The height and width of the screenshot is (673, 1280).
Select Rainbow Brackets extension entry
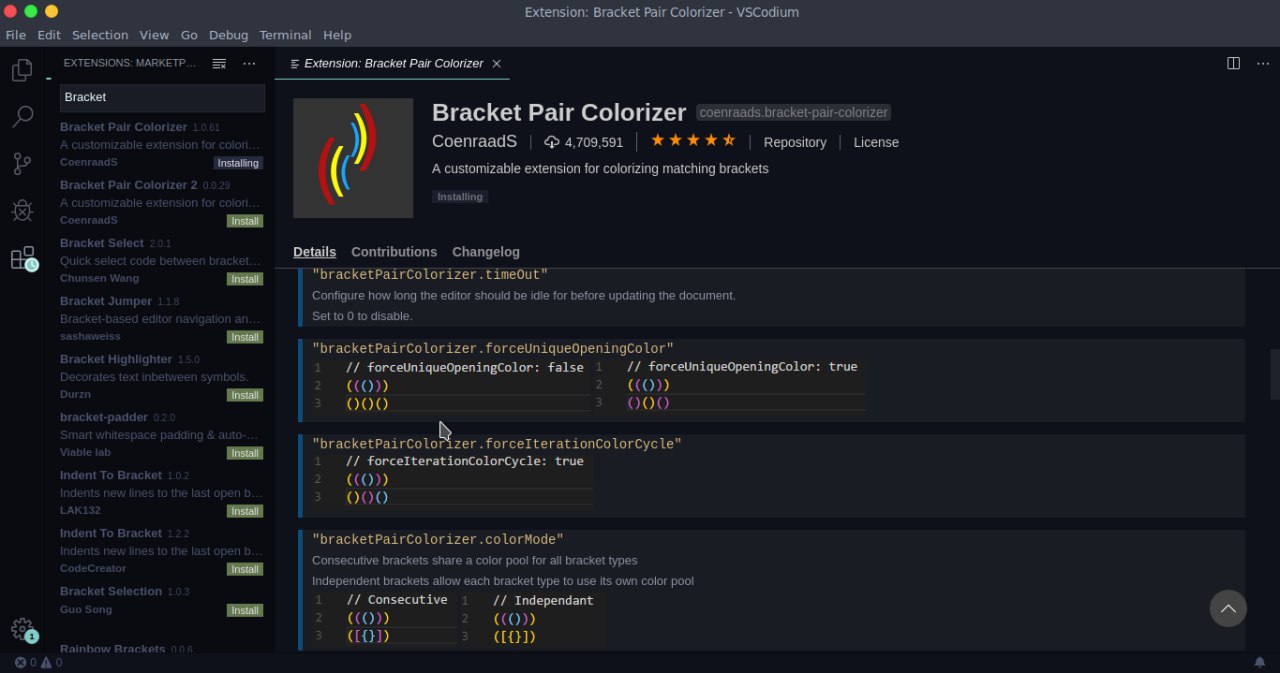coord(160,647)
